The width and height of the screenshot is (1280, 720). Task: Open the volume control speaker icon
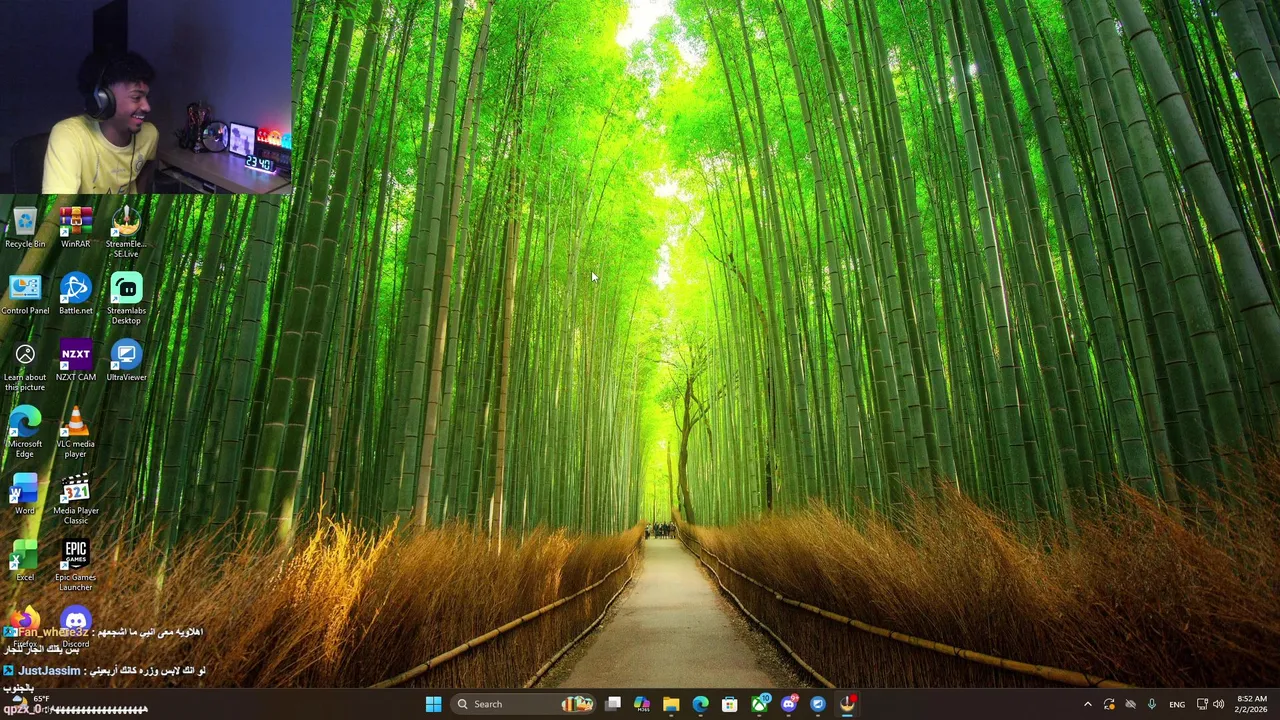point(1218,704)
